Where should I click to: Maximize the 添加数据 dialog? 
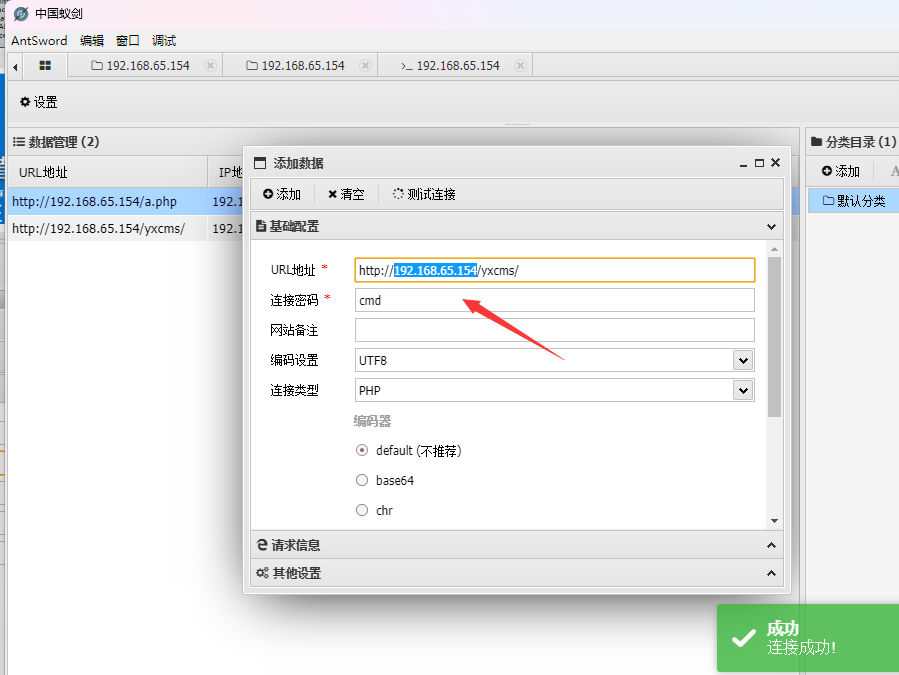click(x=759, y=163)
